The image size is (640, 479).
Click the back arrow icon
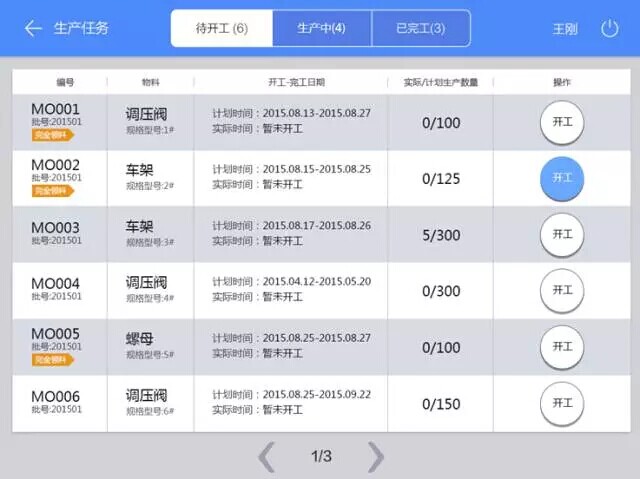(x=33, y=29)
